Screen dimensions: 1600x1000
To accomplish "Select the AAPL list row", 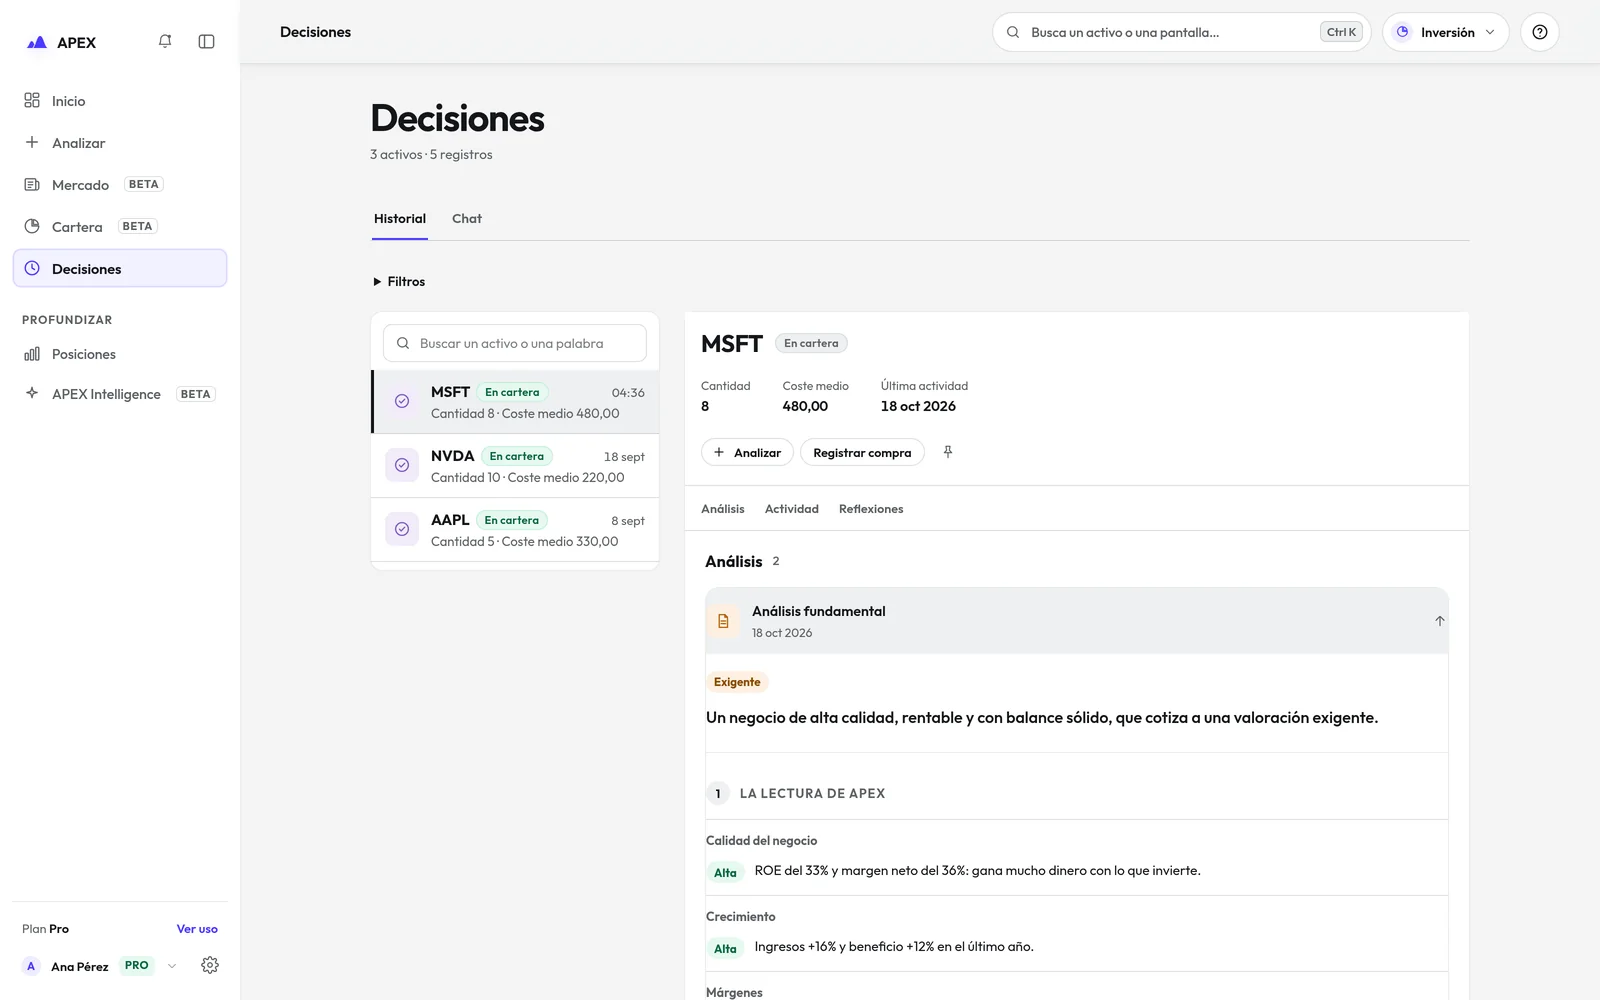I will [515, 530].
